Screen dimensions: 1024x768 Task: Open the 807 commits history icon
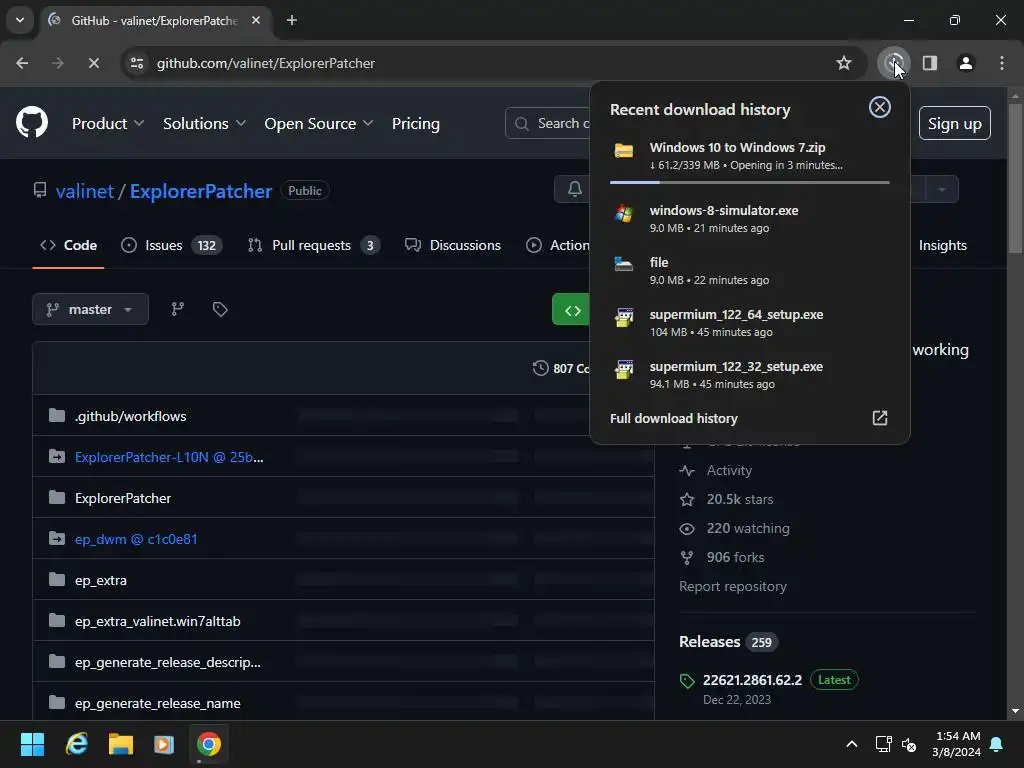[x=540, y=368]
